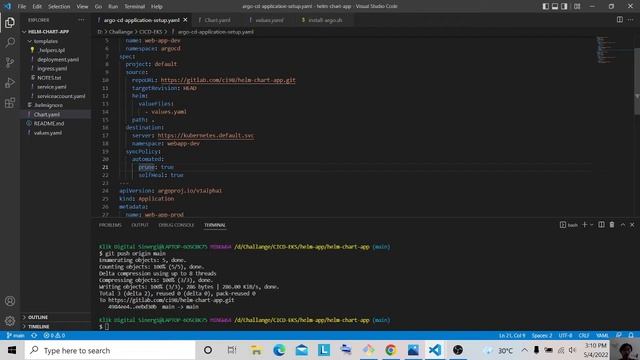640x360 pixels.
Task: Open editor more actions ellipsis
Action: click(631, 20)
